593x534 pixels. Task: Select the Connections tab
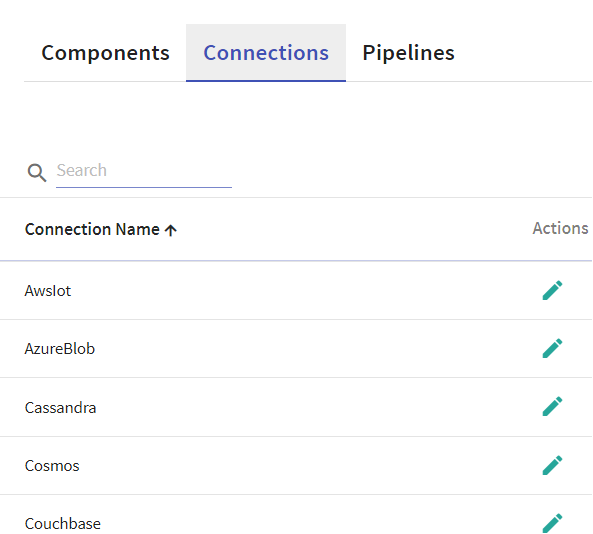point(266,53)
